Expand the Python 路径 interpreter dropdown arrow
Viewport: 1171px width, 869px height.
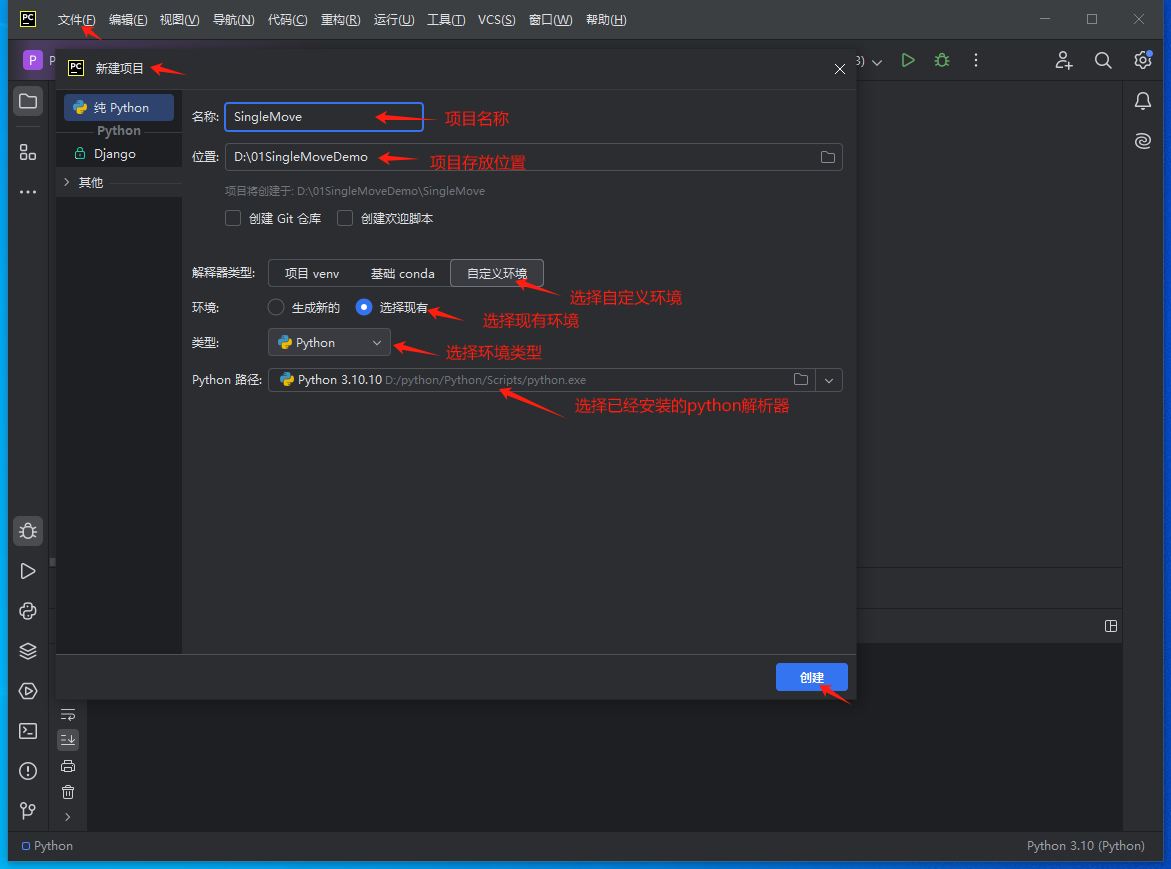[x=829, y=380]
